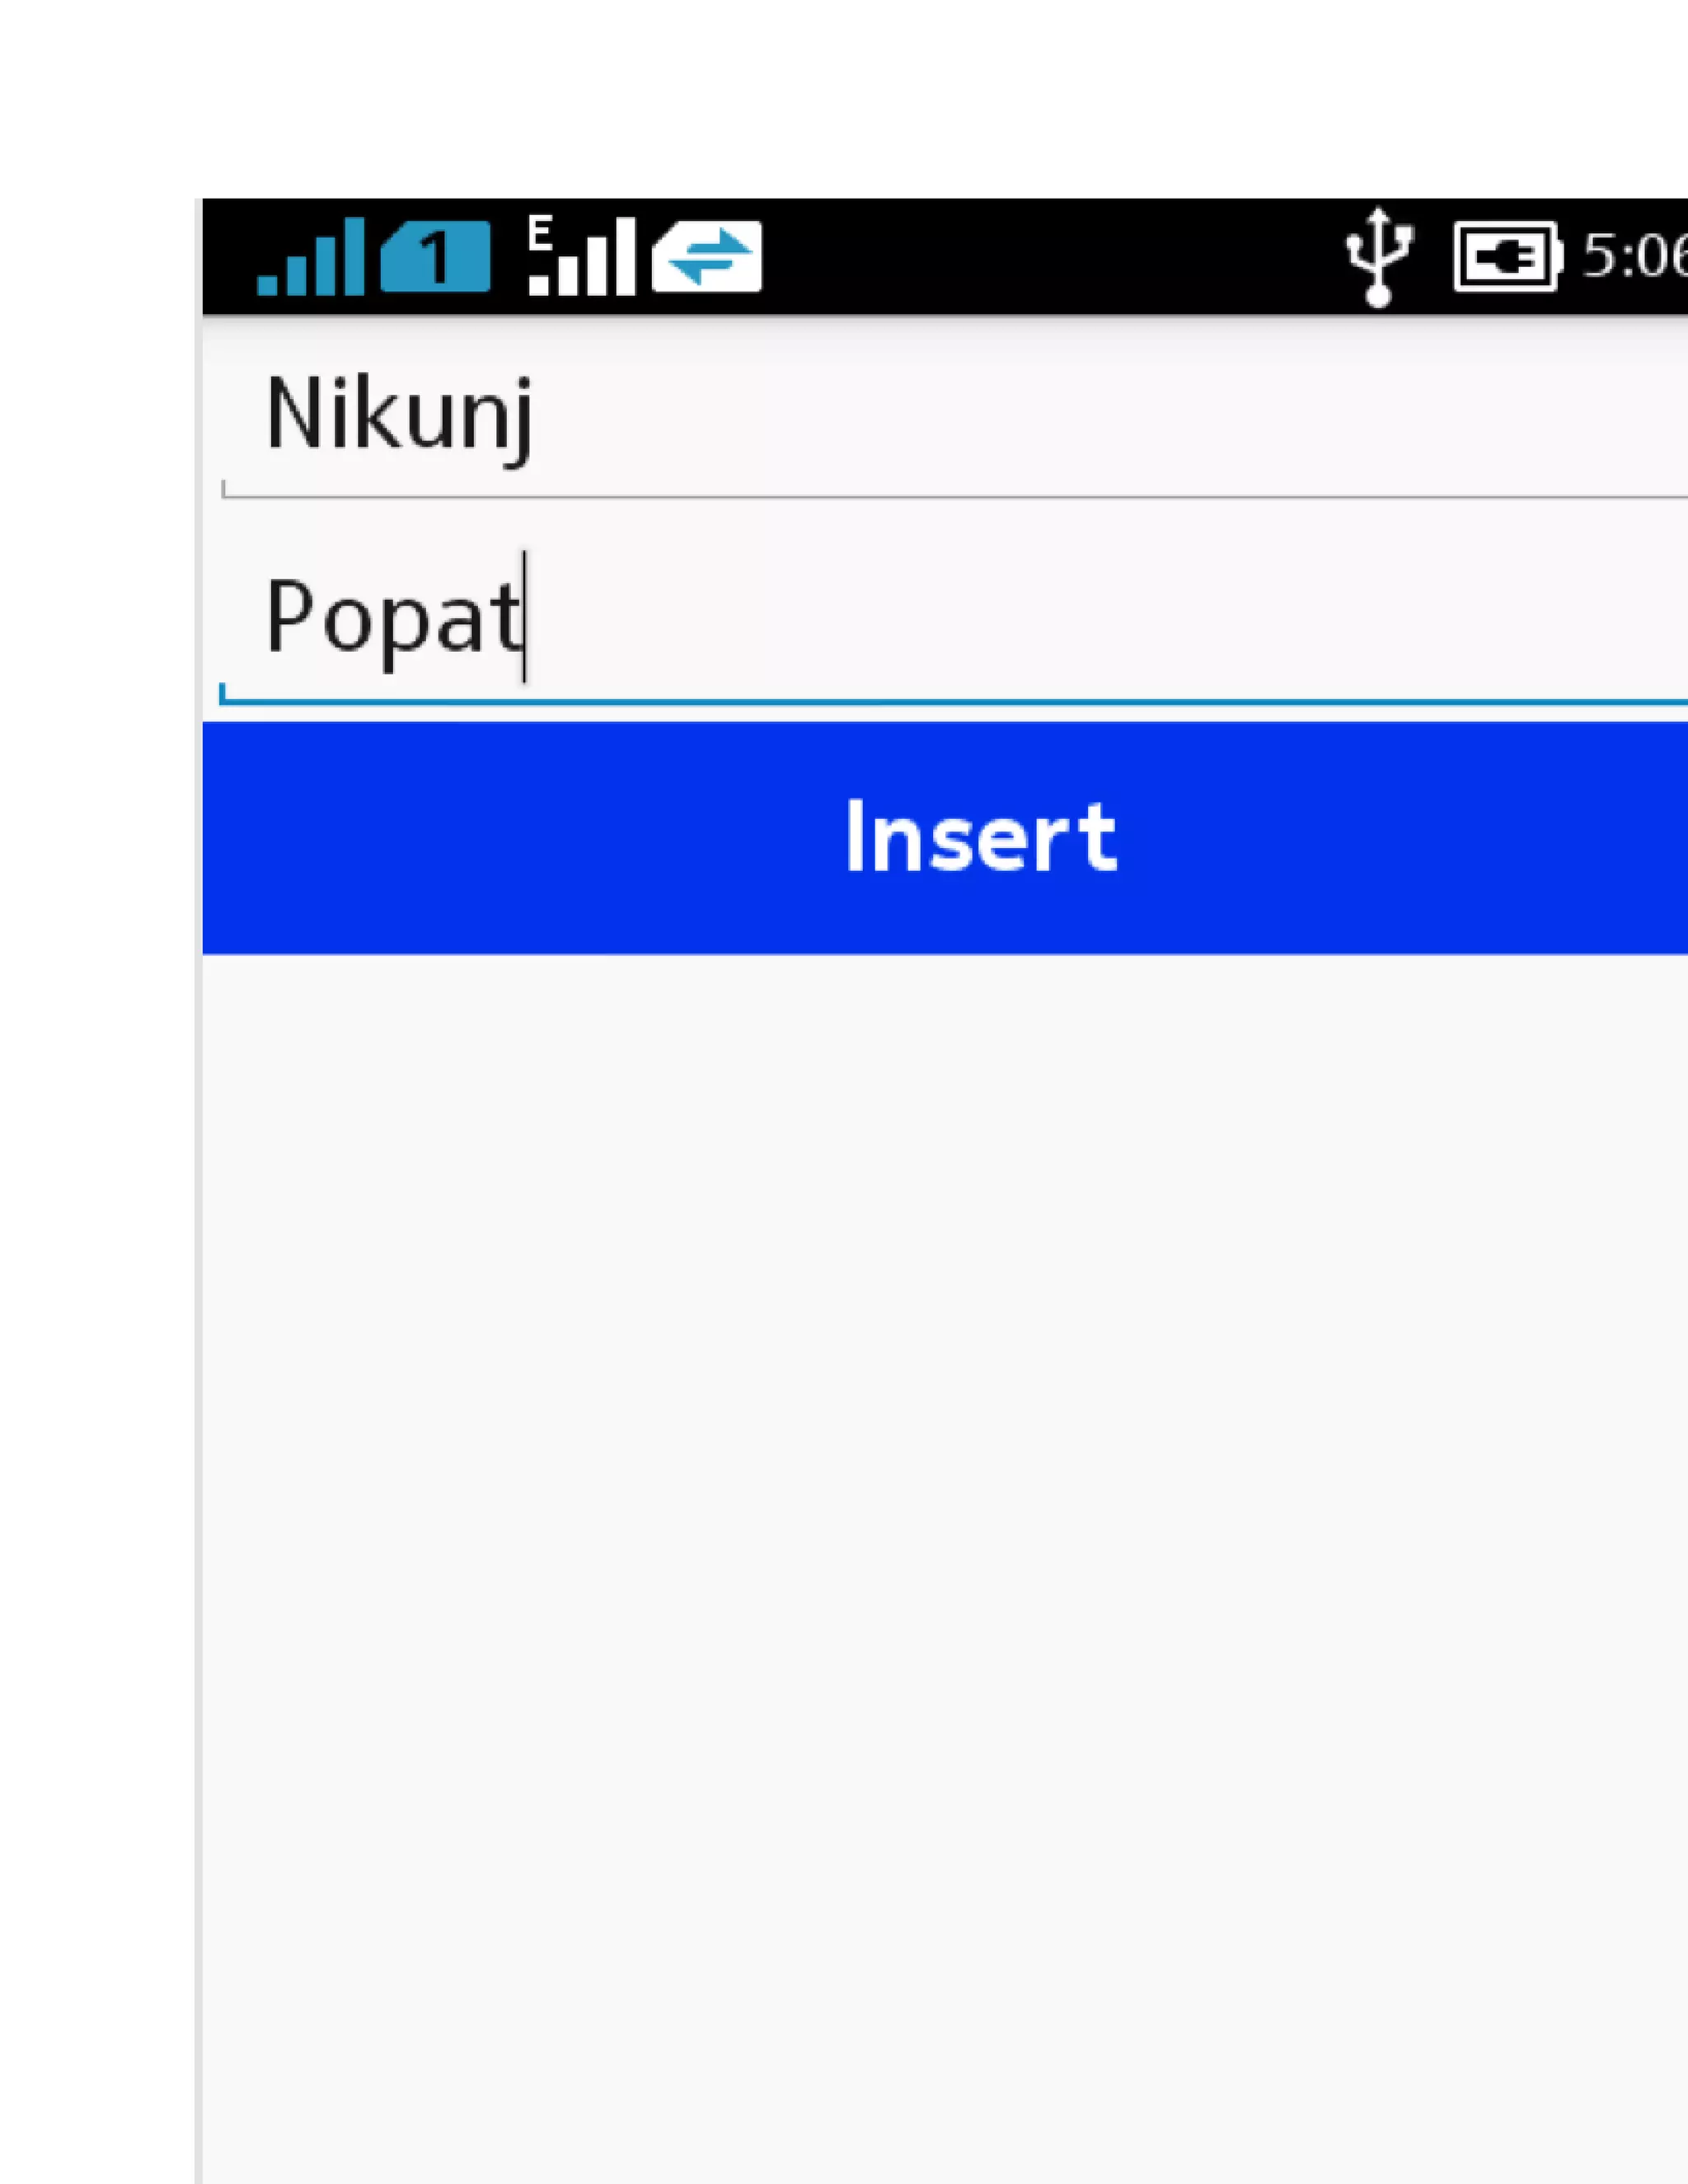The width and height of the screenshot is (1688, 2184).
Task: Tap the USB connection icon
Action: 1379,257
